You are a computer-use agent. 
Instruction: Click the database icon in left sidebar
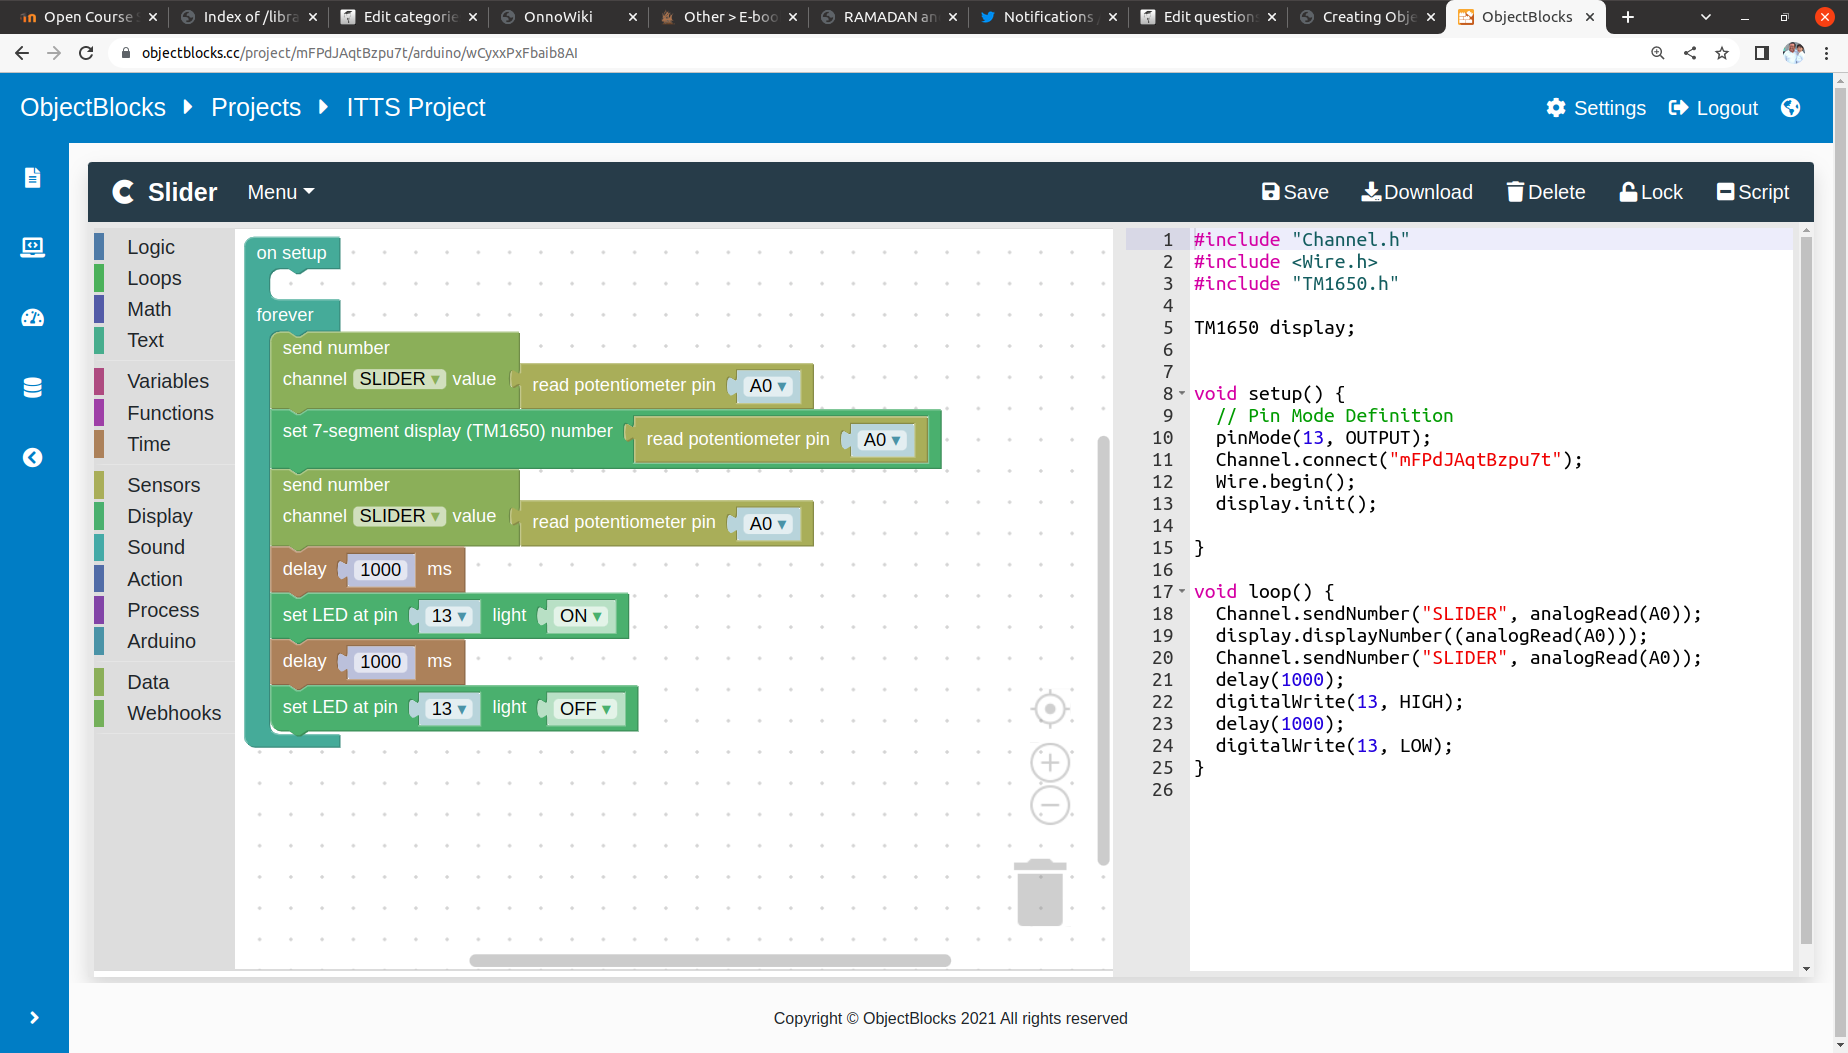tap(33, 388)
